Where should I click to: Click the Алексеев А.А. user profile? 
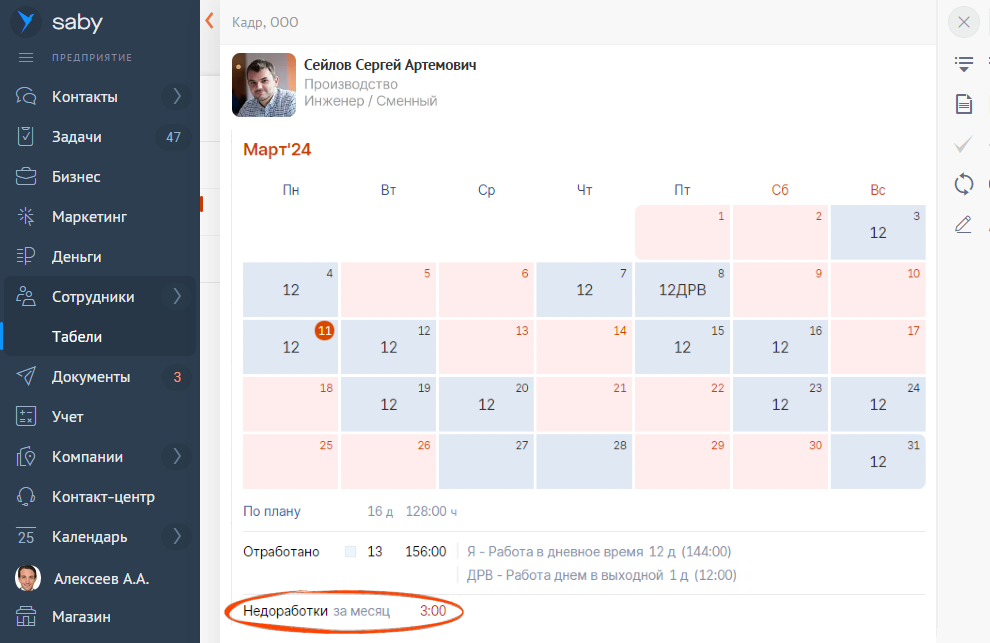pos(100,578)
